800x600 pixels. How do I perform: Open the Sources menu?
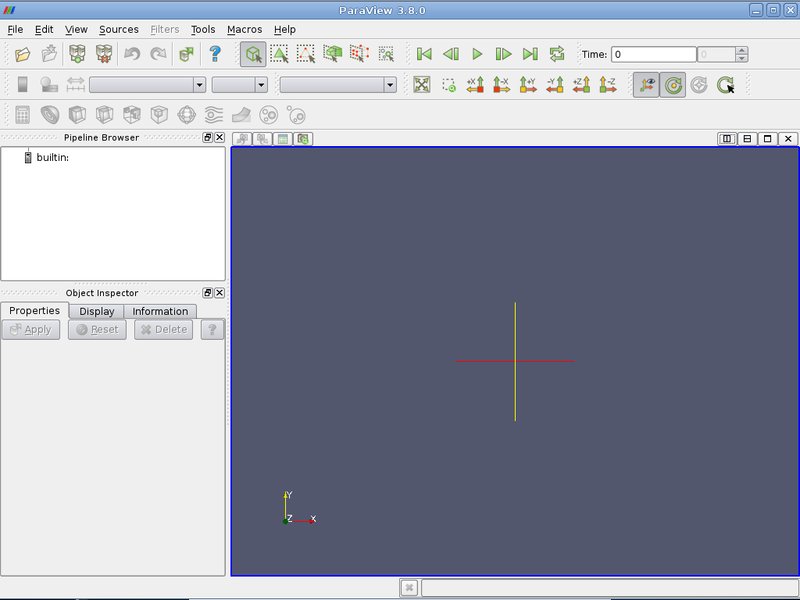pos(119,30)
